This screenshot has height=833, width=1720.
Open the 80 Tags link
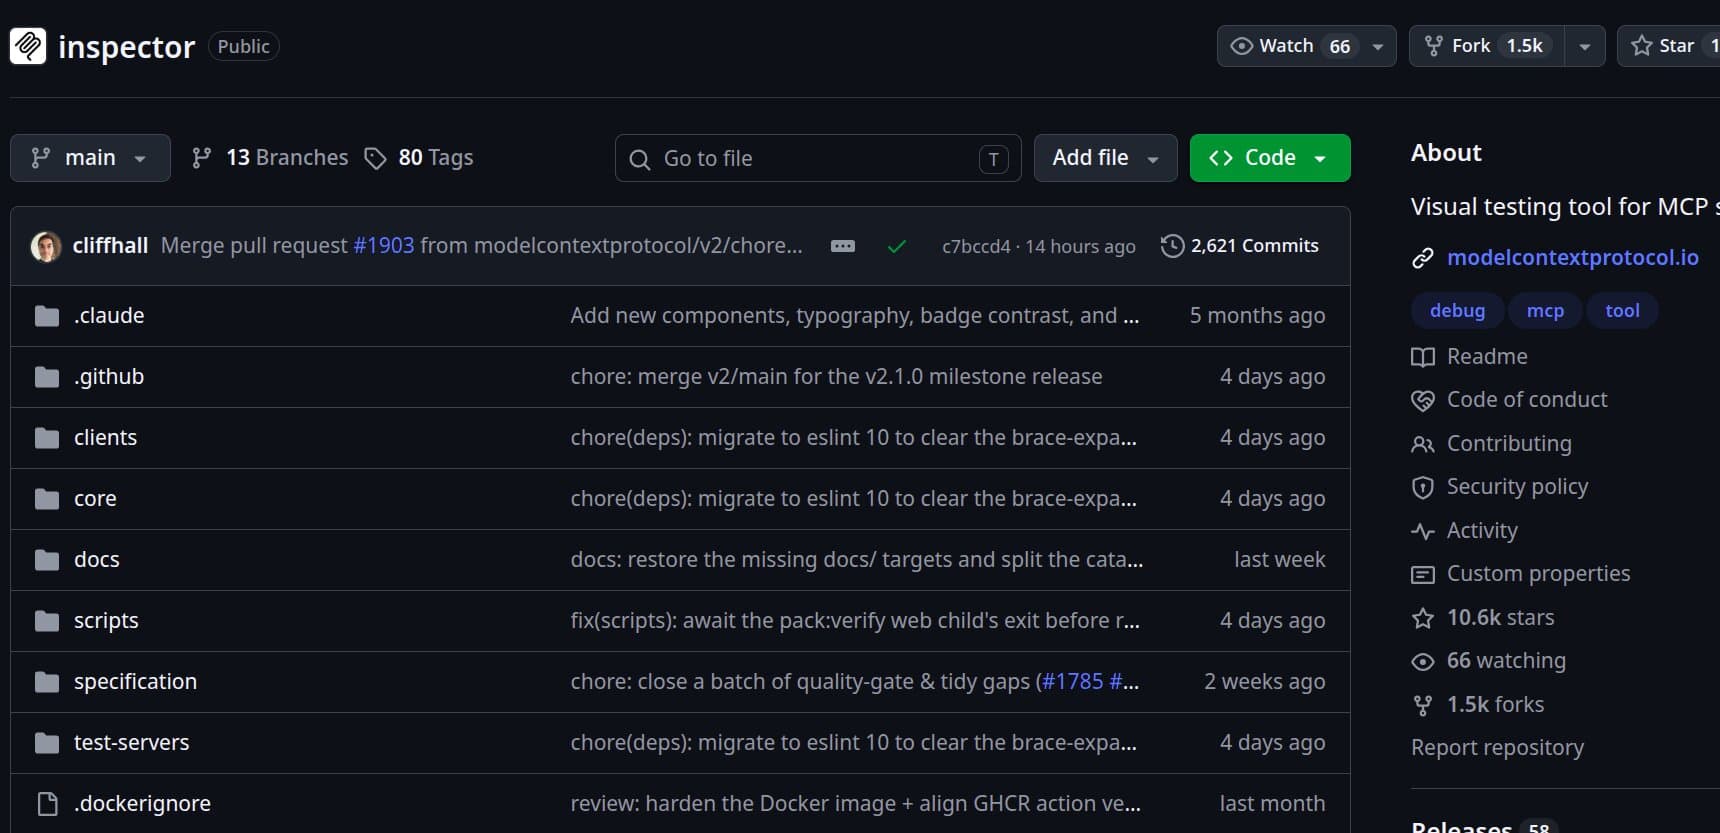[x=419, y=158]
